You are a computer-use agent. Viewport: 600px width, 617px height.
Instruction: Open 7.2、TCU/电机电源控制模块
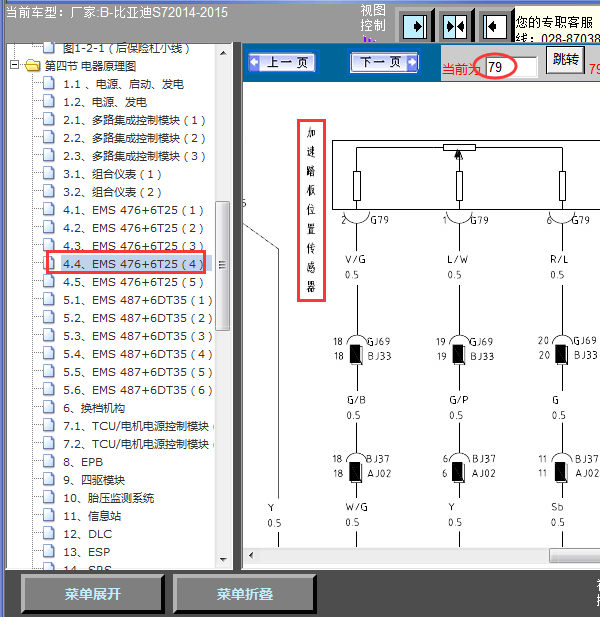point(136,444)
